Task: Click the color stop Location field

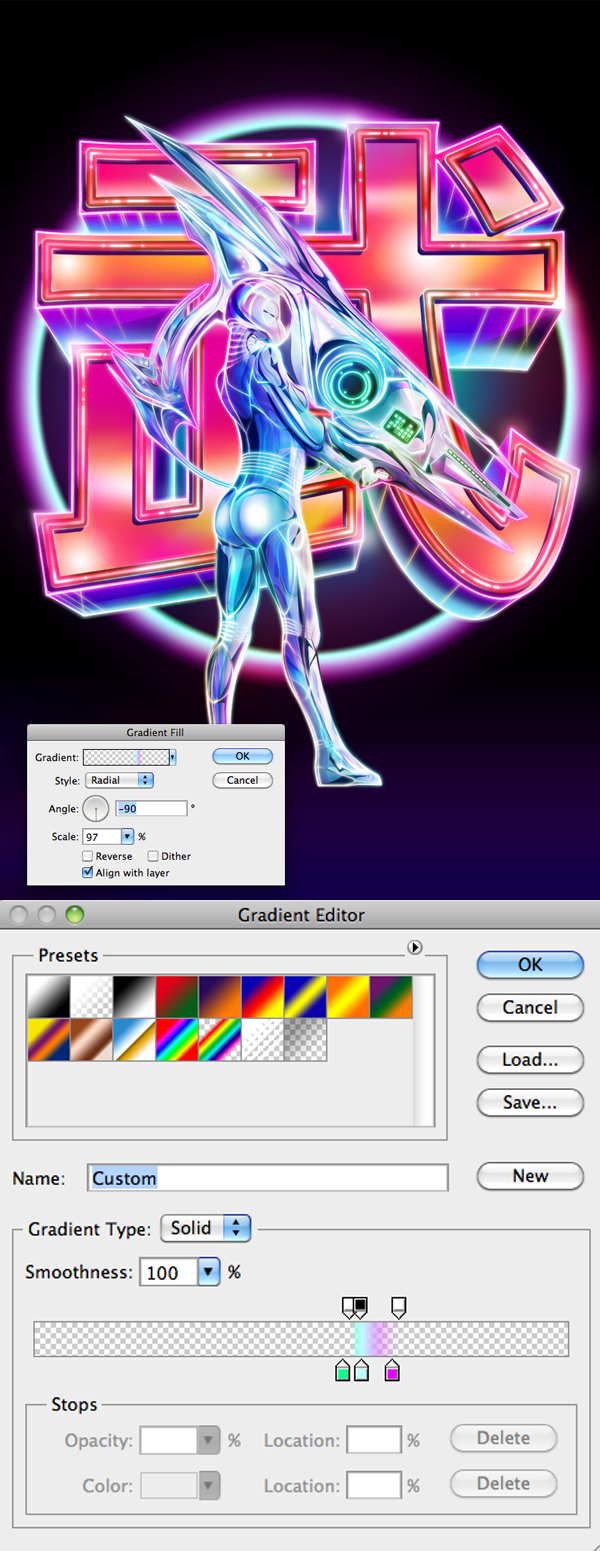Action: click(374, 1484)
